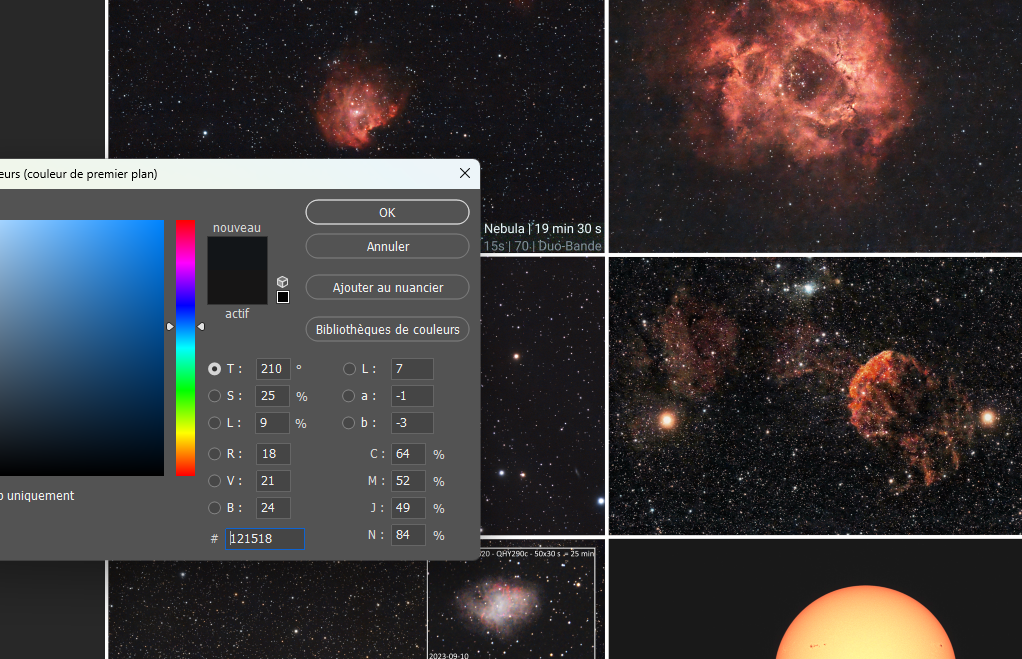Select the Lab b radio button

[x=349, y=423]
